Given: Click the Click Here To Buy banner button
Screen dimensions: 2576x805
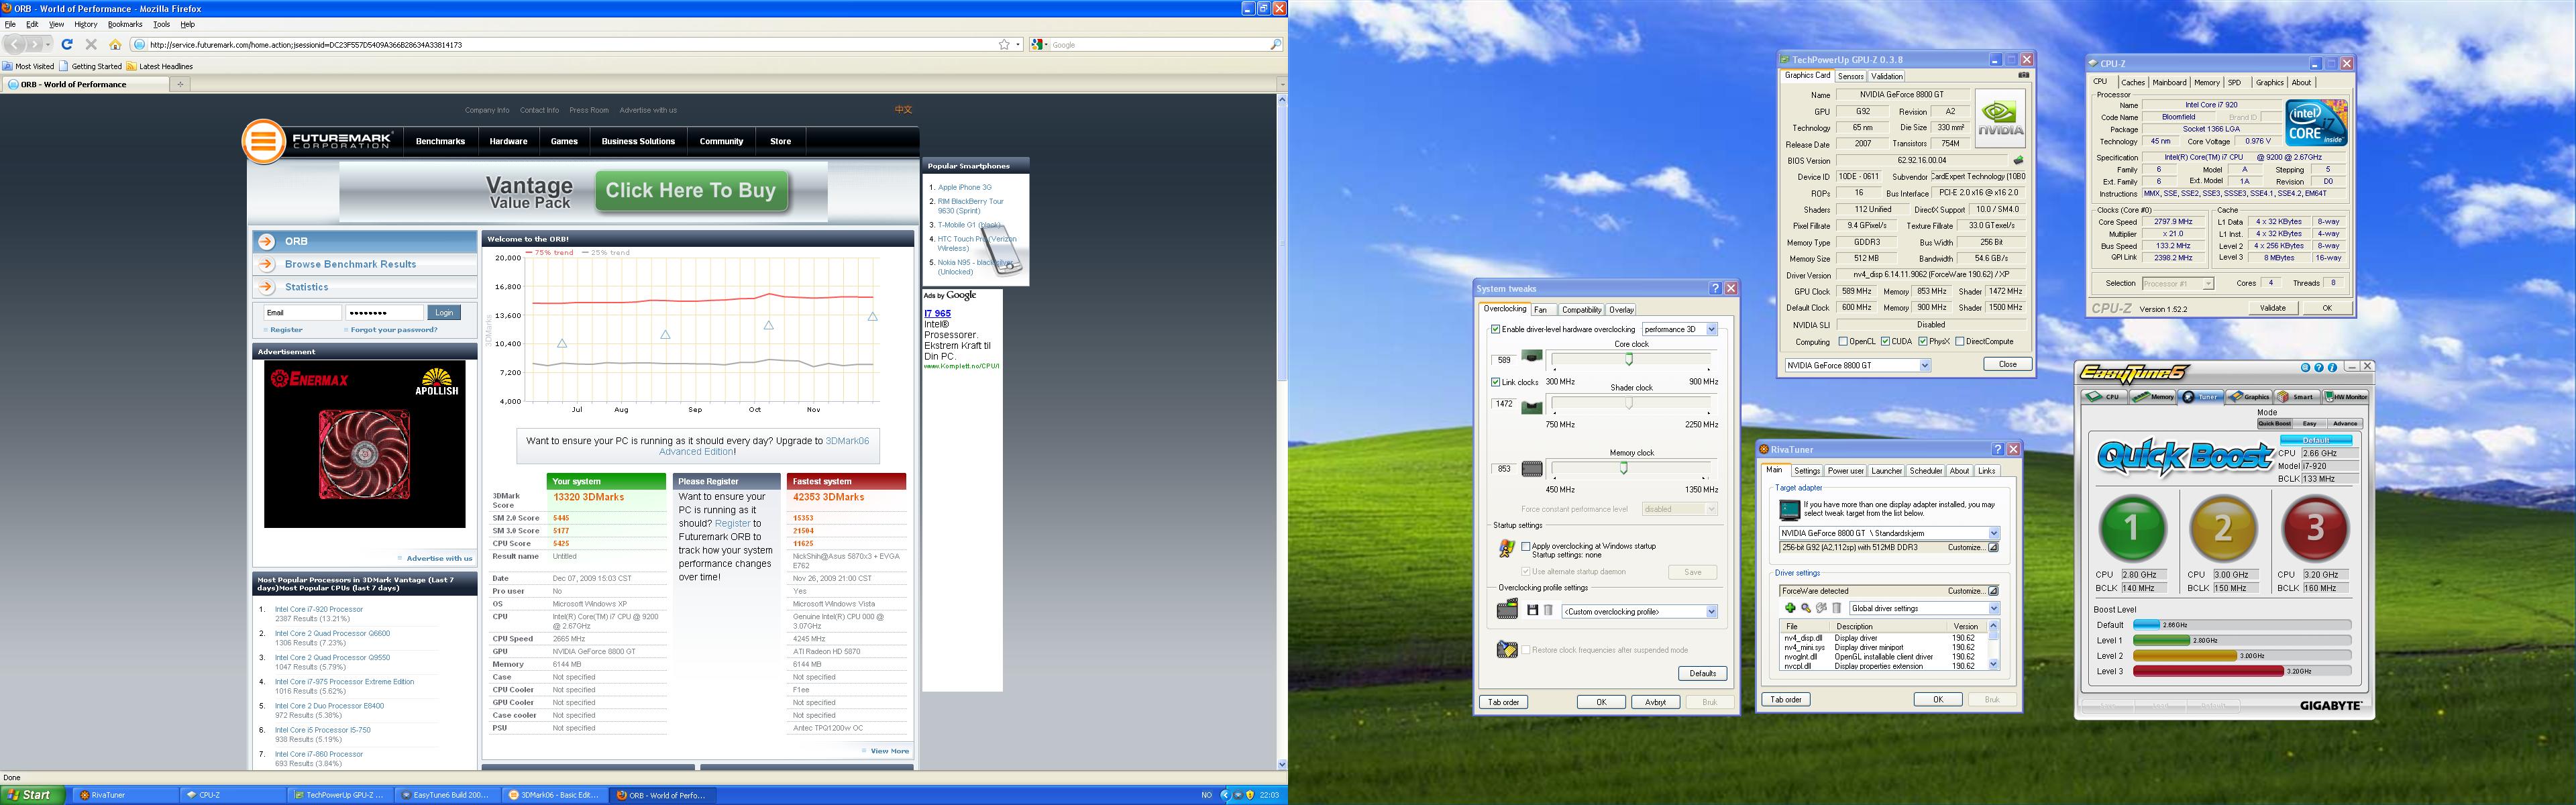Looking at the screenshot, I should pyautogui.click(x=691, y=191).
